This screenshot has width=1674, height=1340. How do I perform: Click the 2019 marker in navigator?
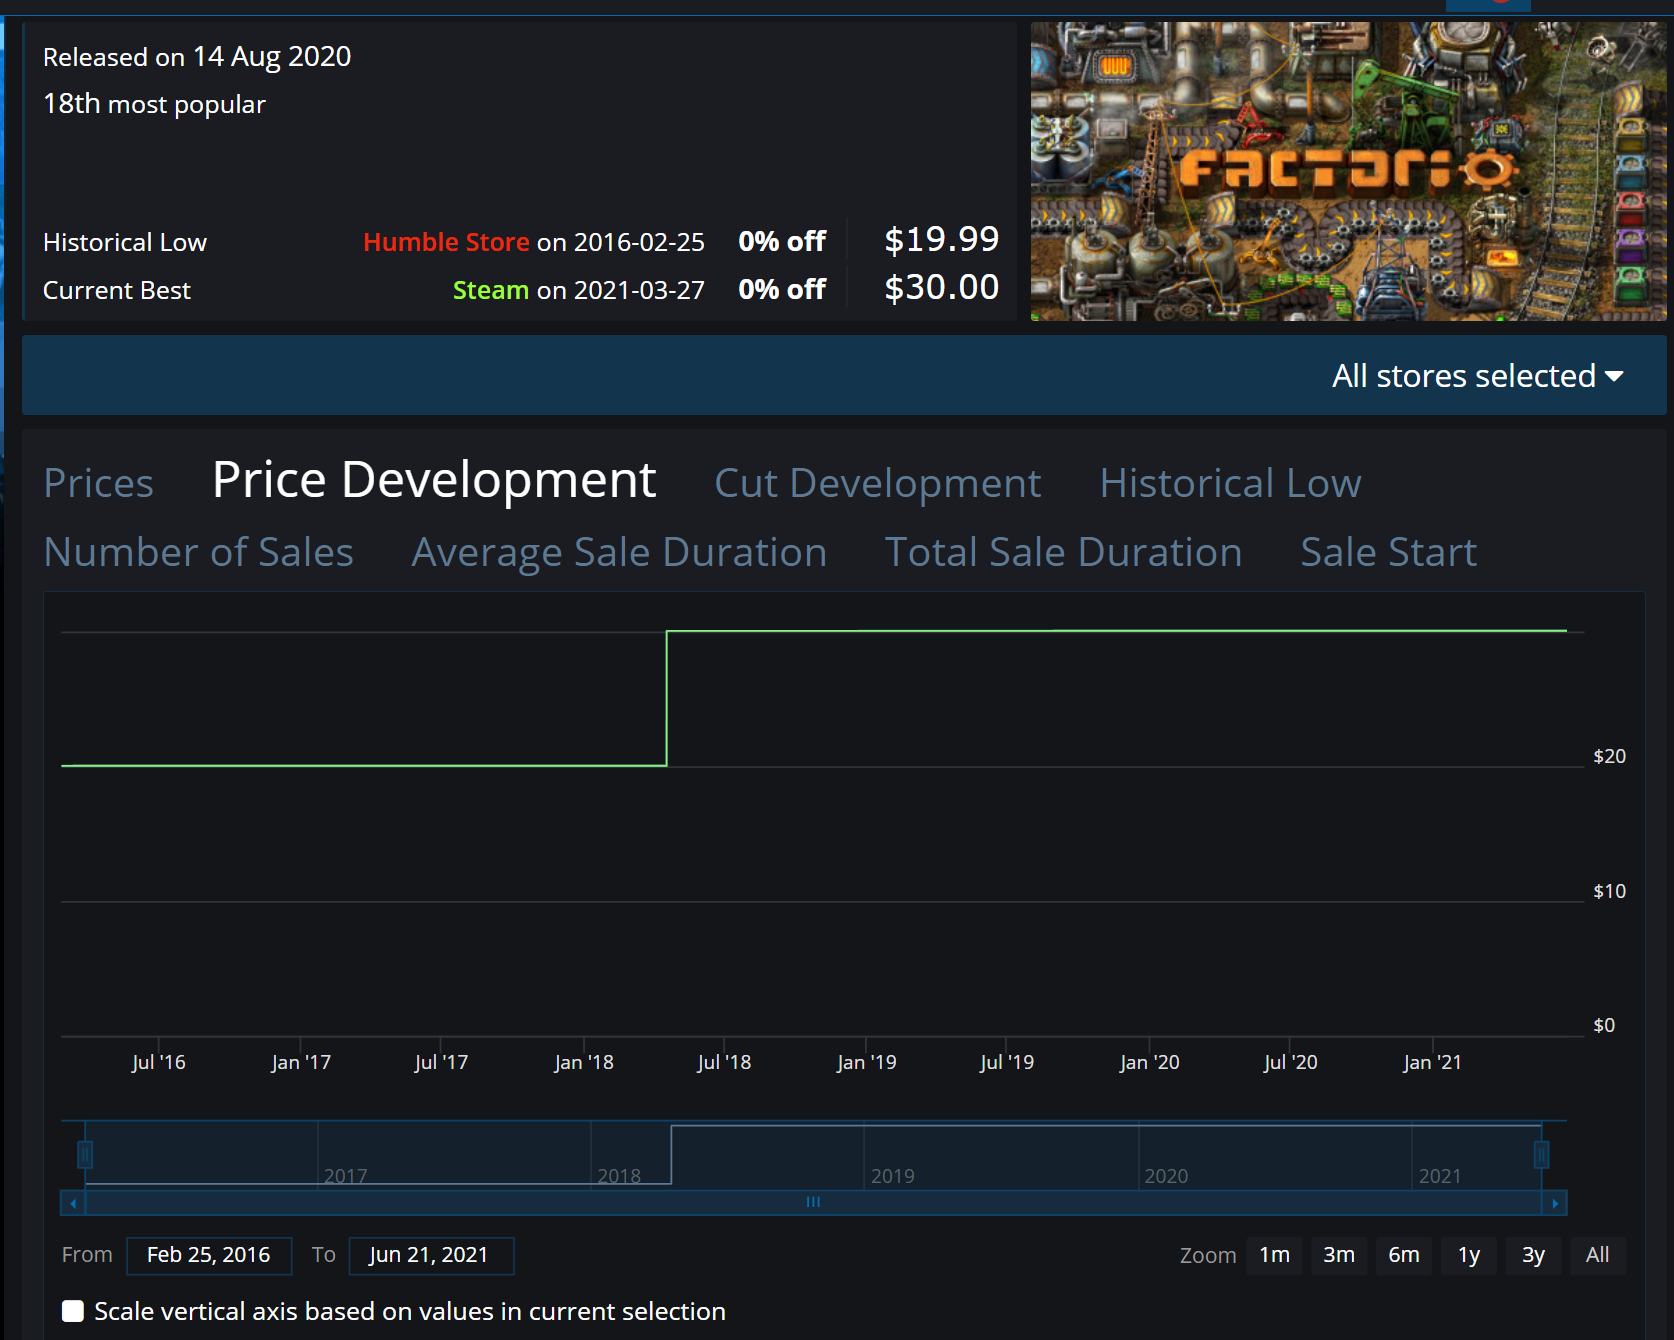coord(892,1176)
